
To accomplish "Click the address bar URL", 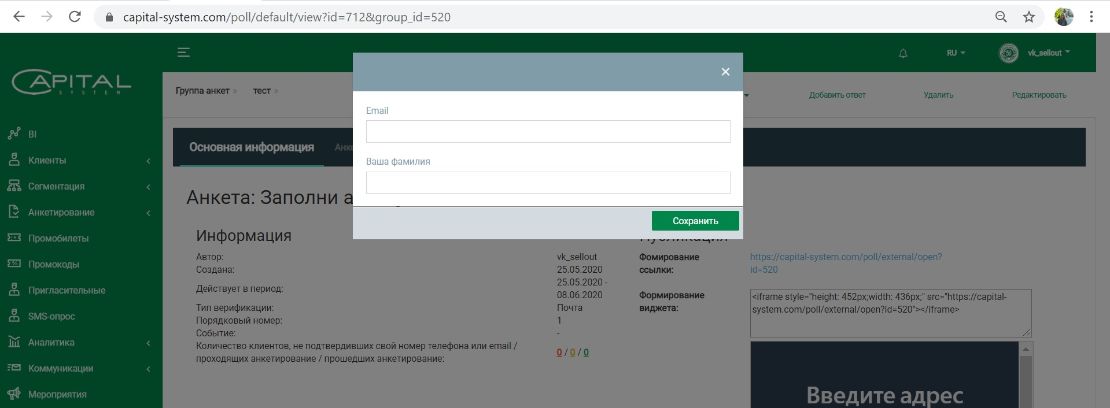I will 287,17.
